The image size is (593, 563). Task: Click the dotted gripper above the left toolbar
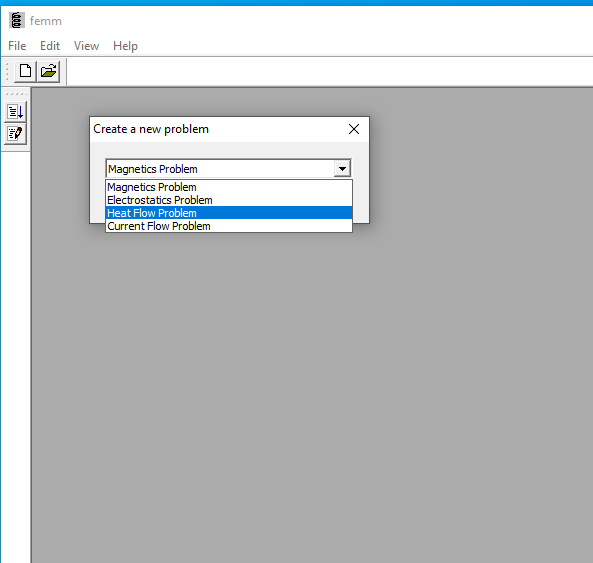16,93
